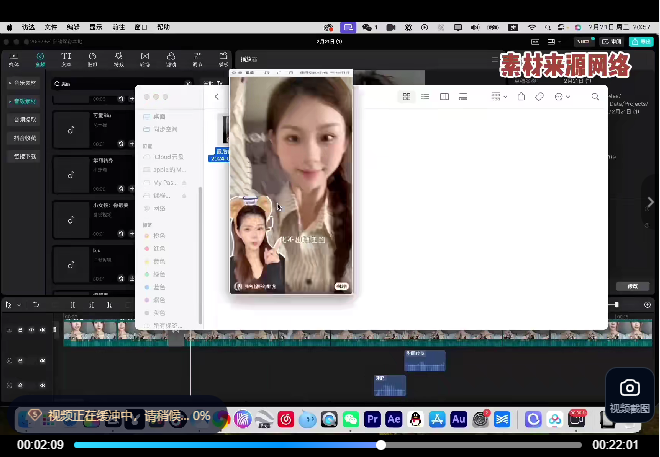Click the Finder search magnifier icon
660x457 pixels.
coord(596,97)
